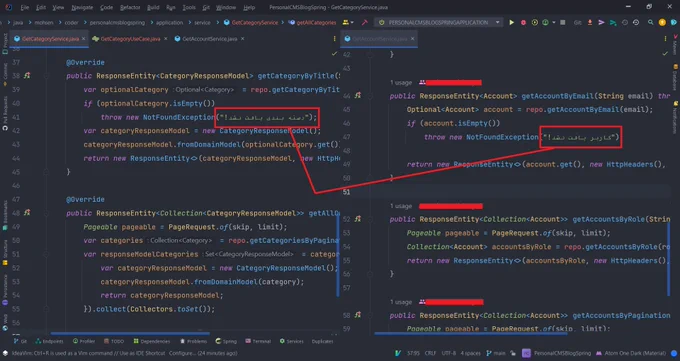
Task: Open the Database tool window on right sidebar
Action: coord(675,78)
